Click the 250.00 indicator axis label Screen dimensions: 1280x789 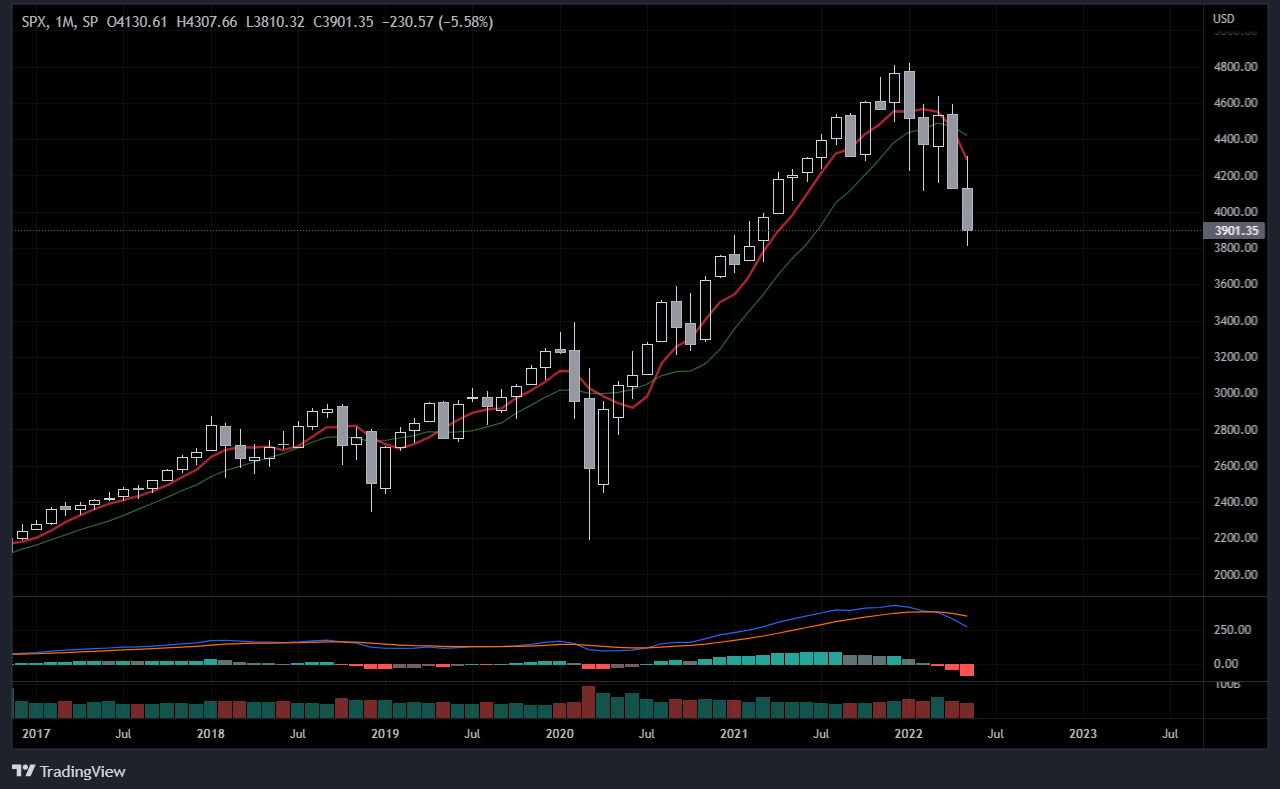pos(1233,630)
